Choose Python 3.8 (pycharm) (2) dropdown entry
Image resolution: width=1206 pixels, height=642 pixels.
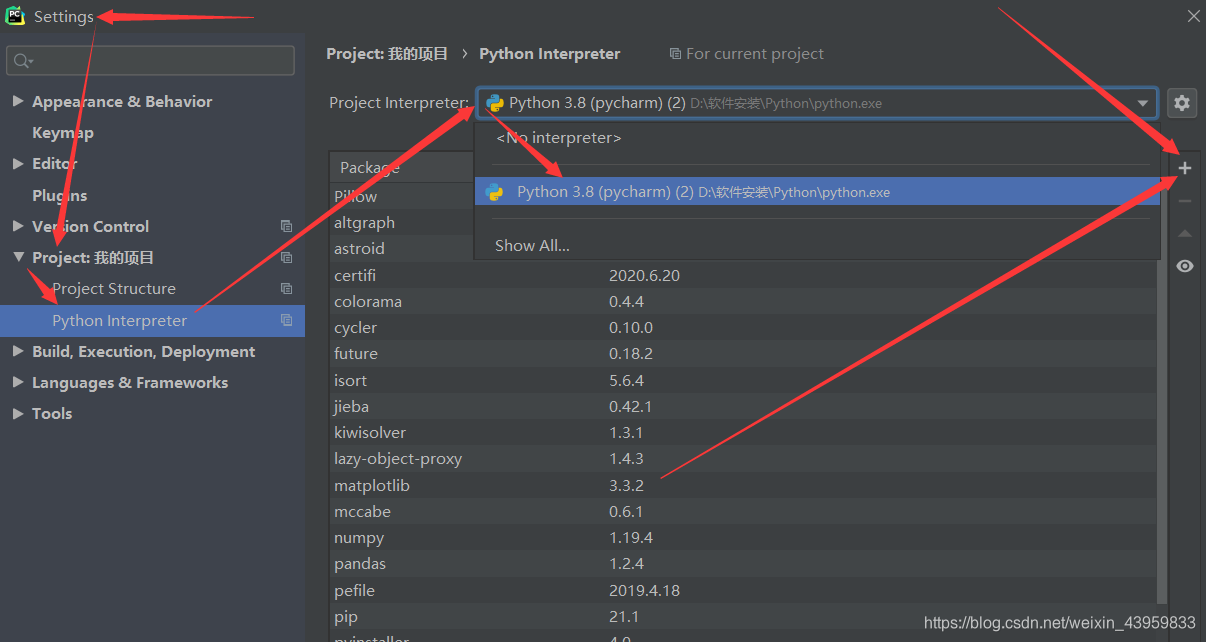click(x=817, y=192)
